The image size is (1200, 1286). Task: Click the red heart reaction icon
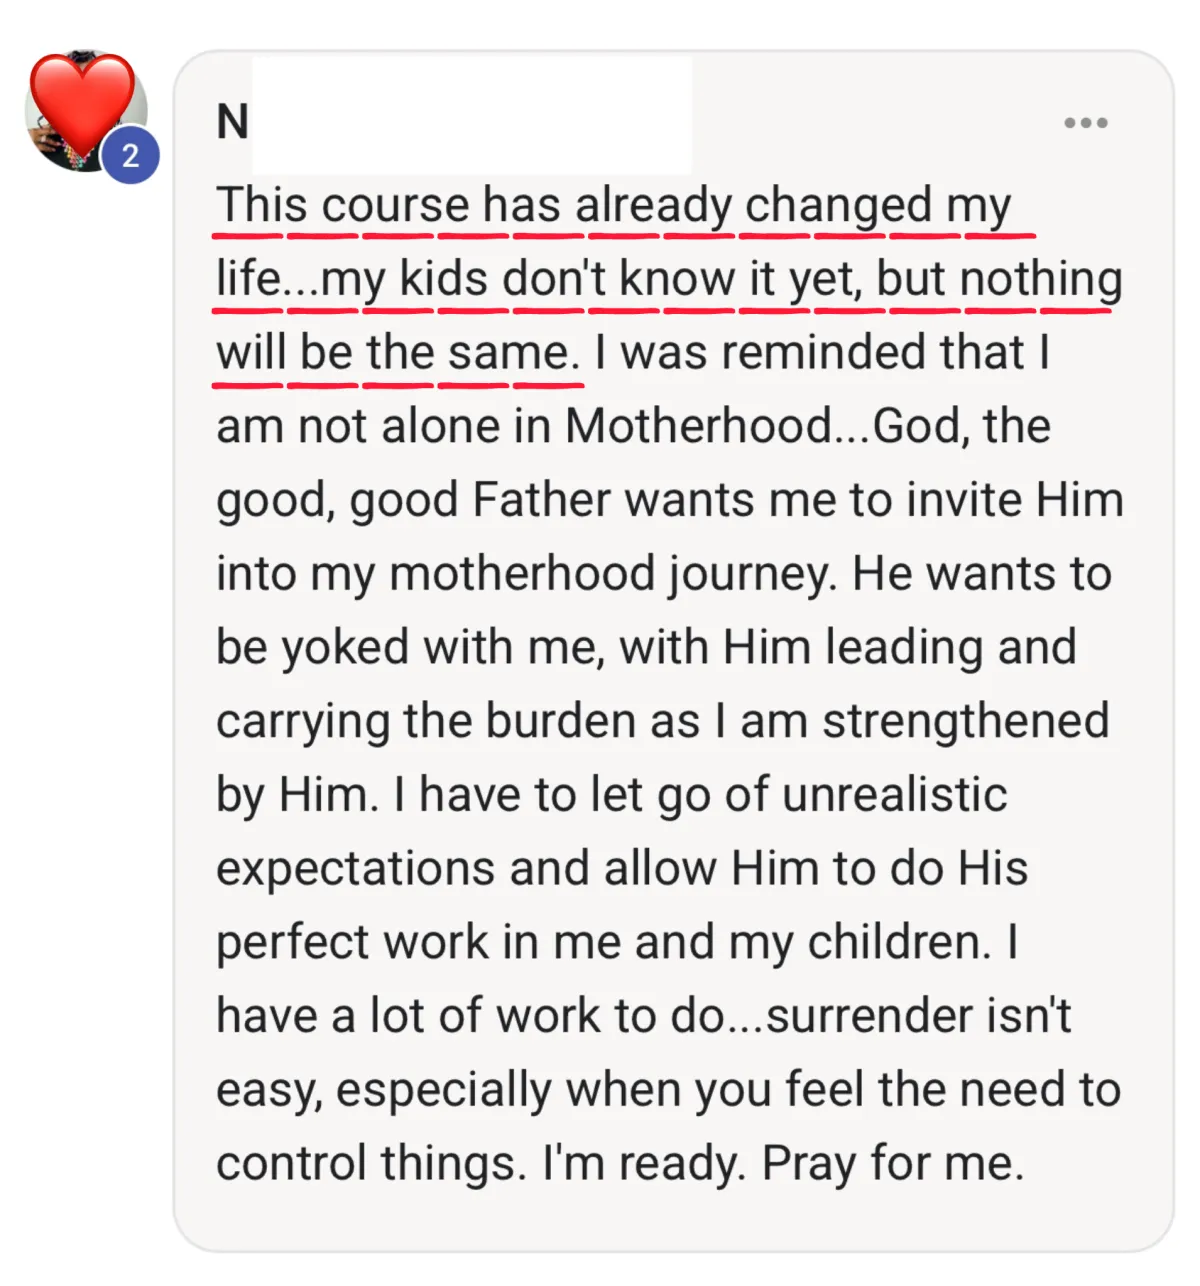80,100
